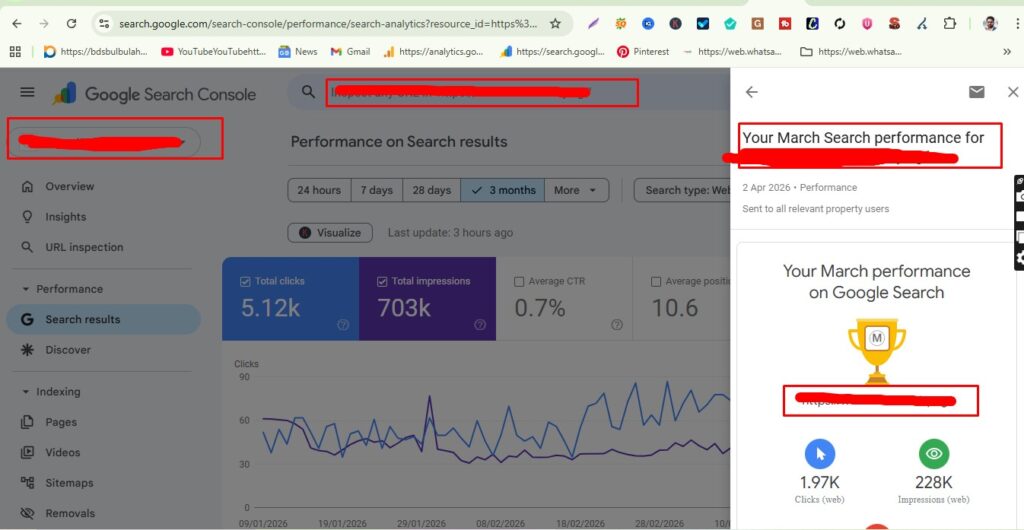Click 'Sent to all relevant property users'
The image size is (1024, 530).
coord(816,210)
